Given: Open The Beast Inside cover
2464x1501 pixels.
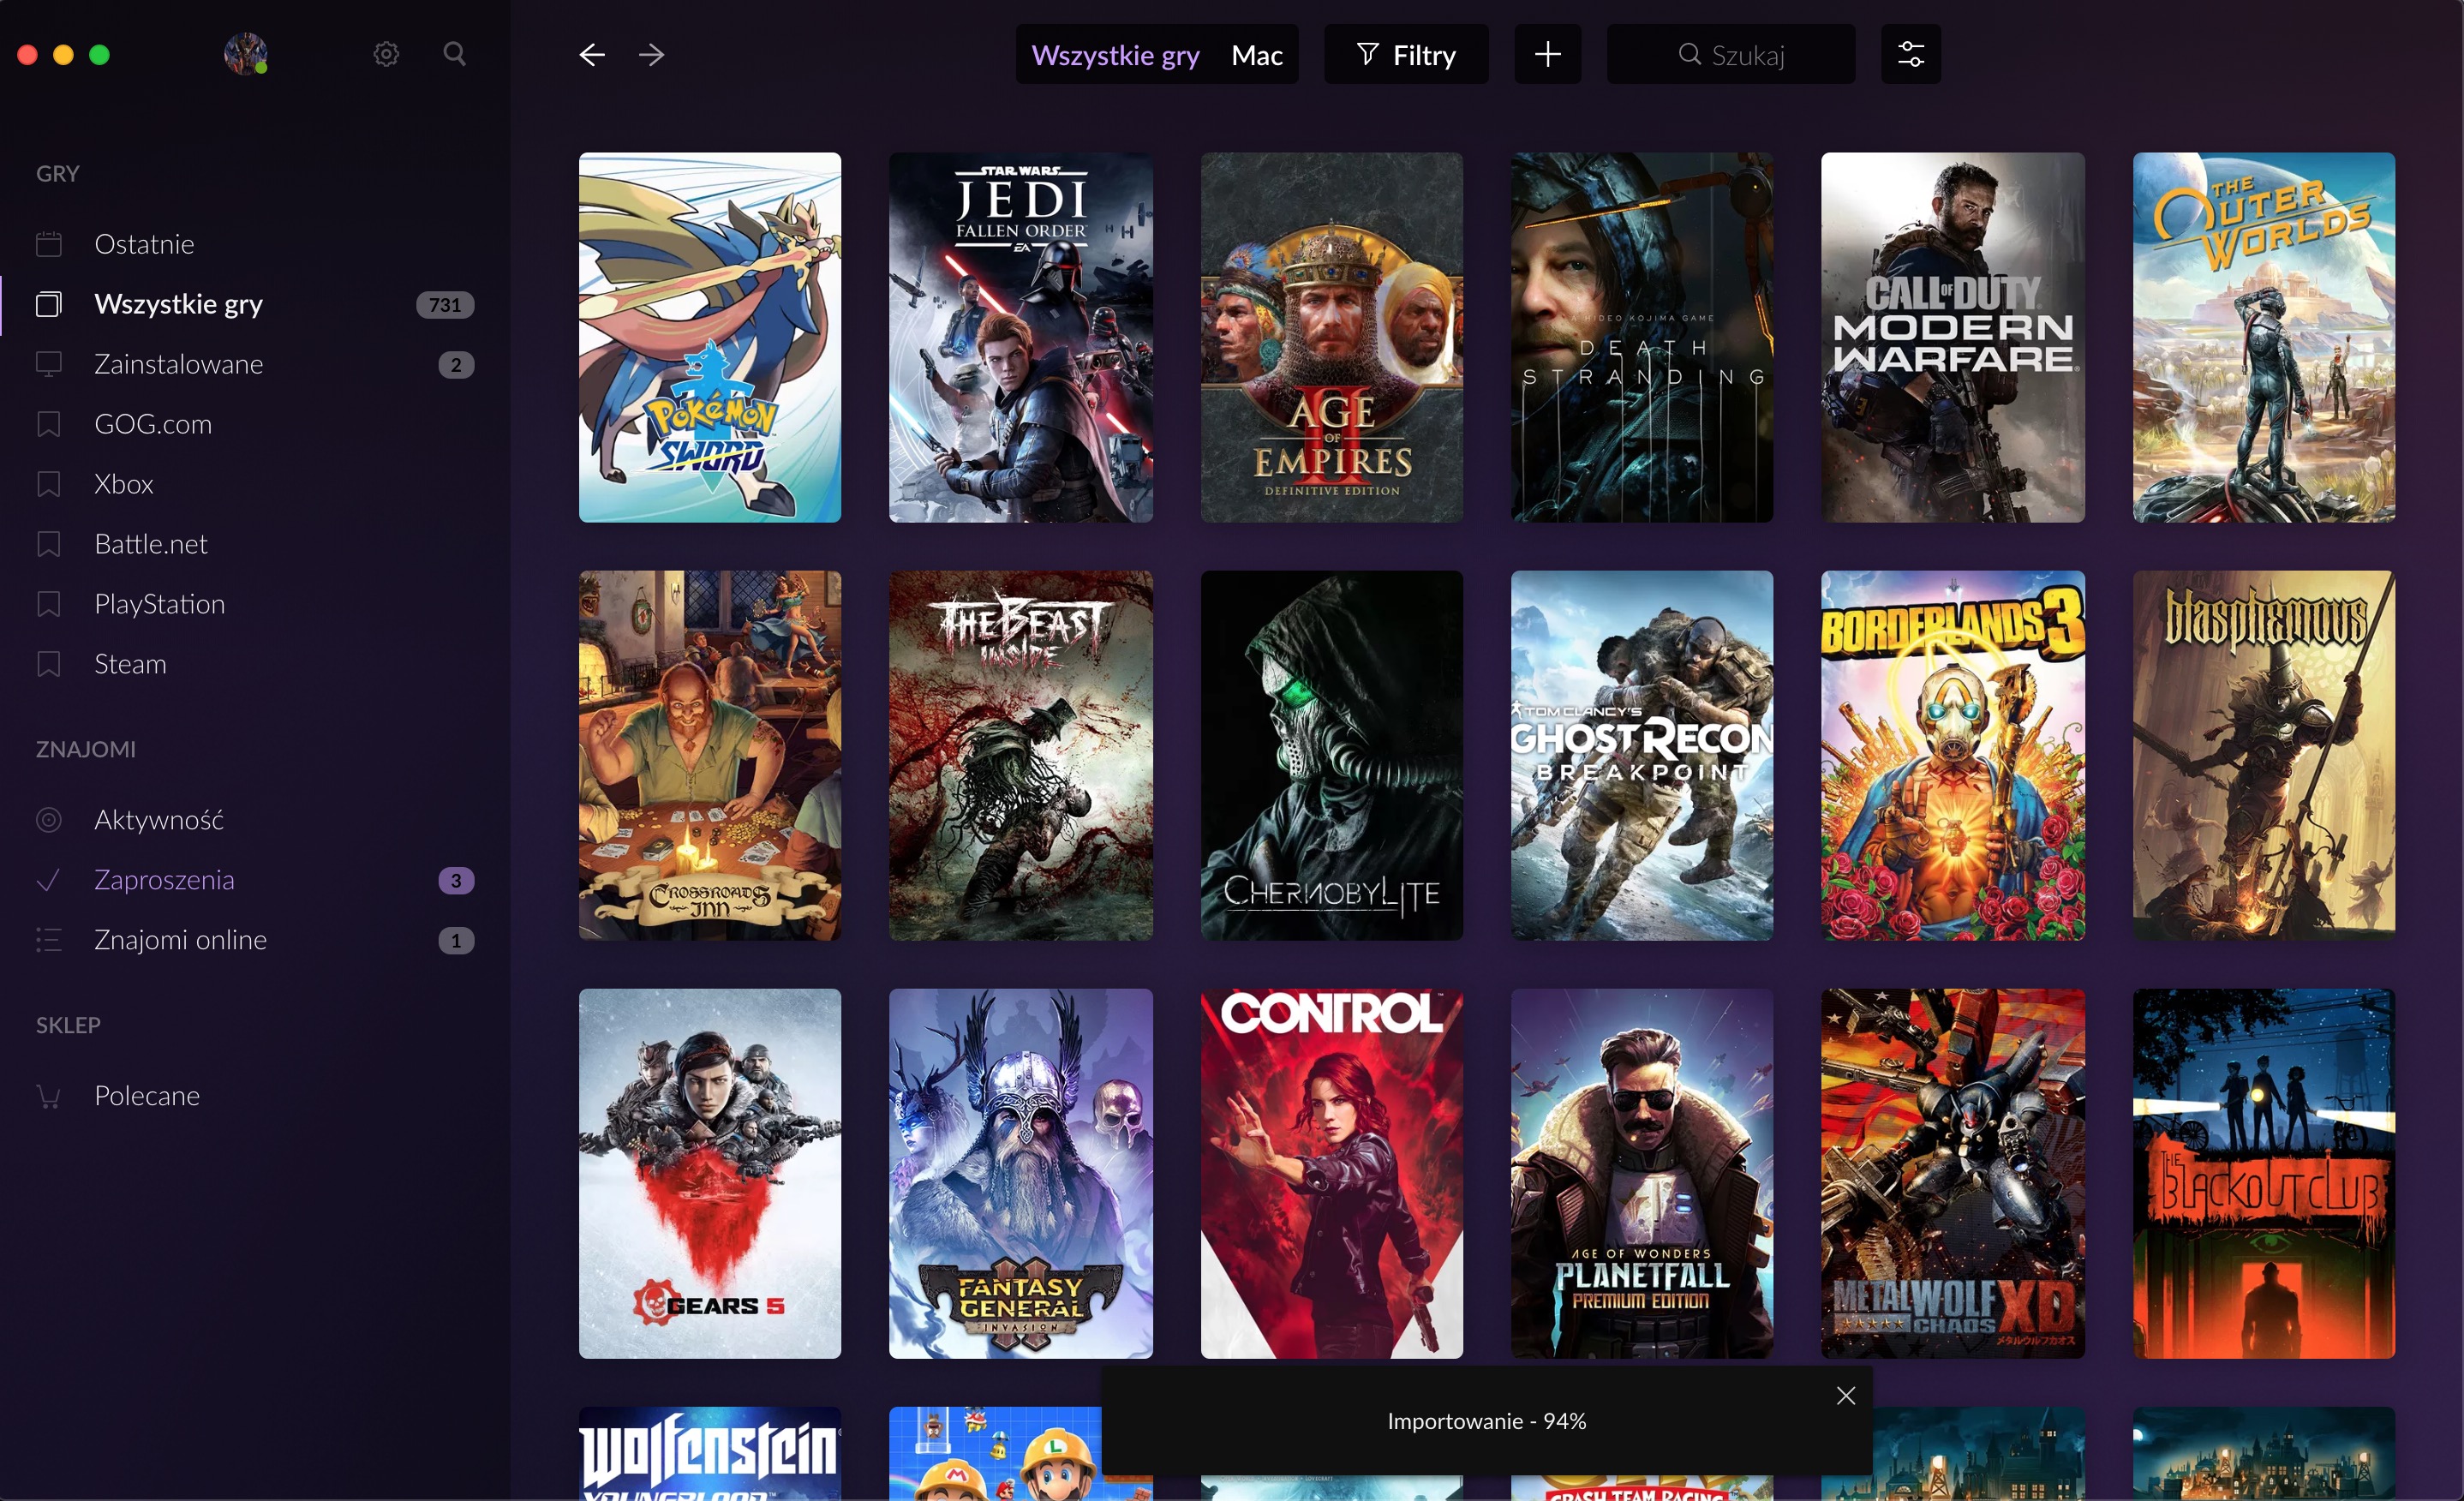Looking at the screenshot, I should coord(1020,755).
